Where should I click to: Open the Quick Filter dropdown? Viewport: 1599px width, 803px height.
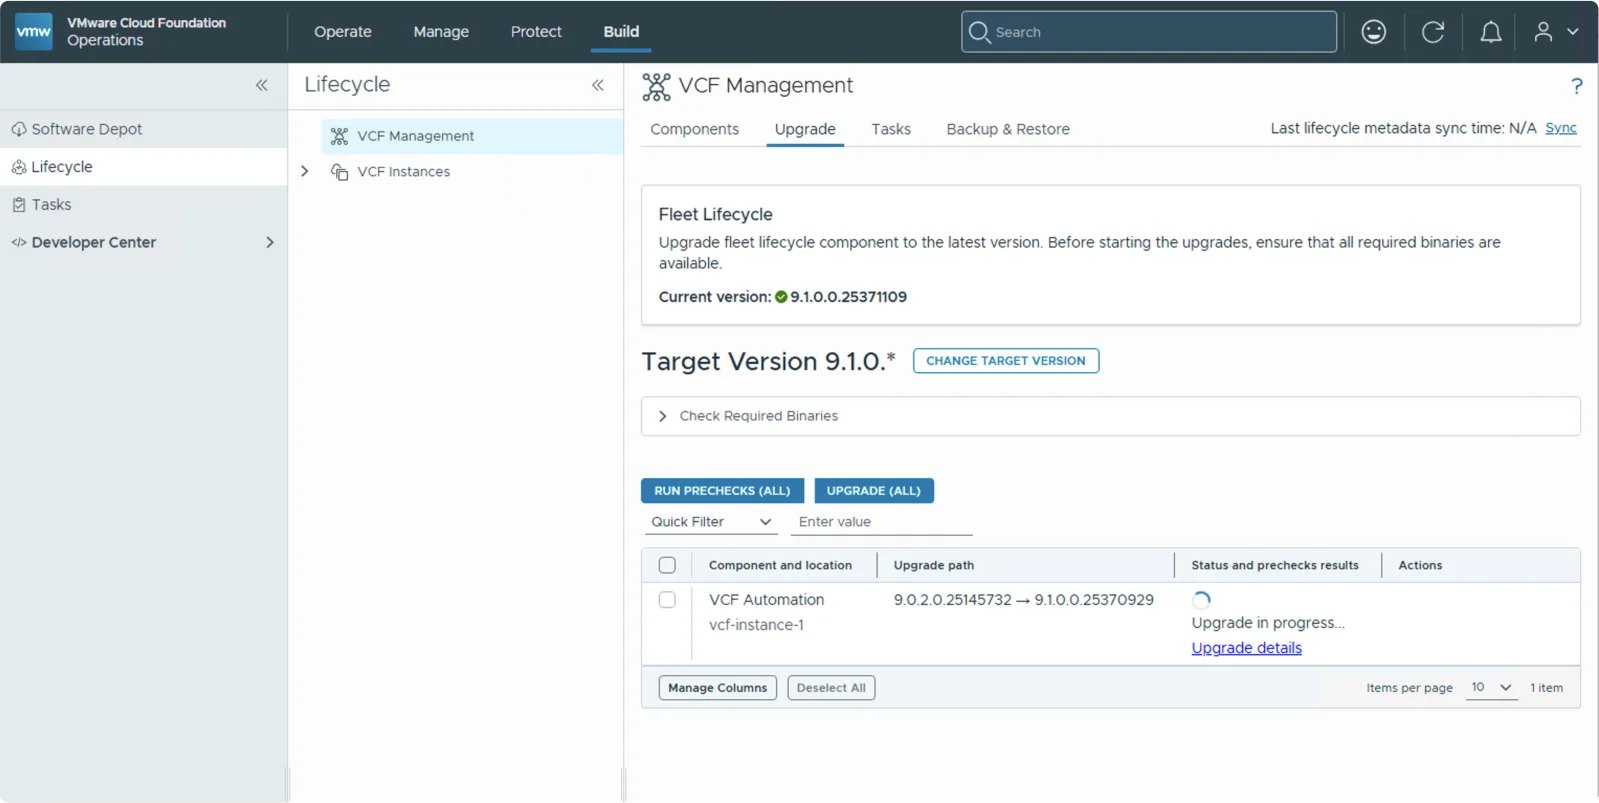(711, 522)
